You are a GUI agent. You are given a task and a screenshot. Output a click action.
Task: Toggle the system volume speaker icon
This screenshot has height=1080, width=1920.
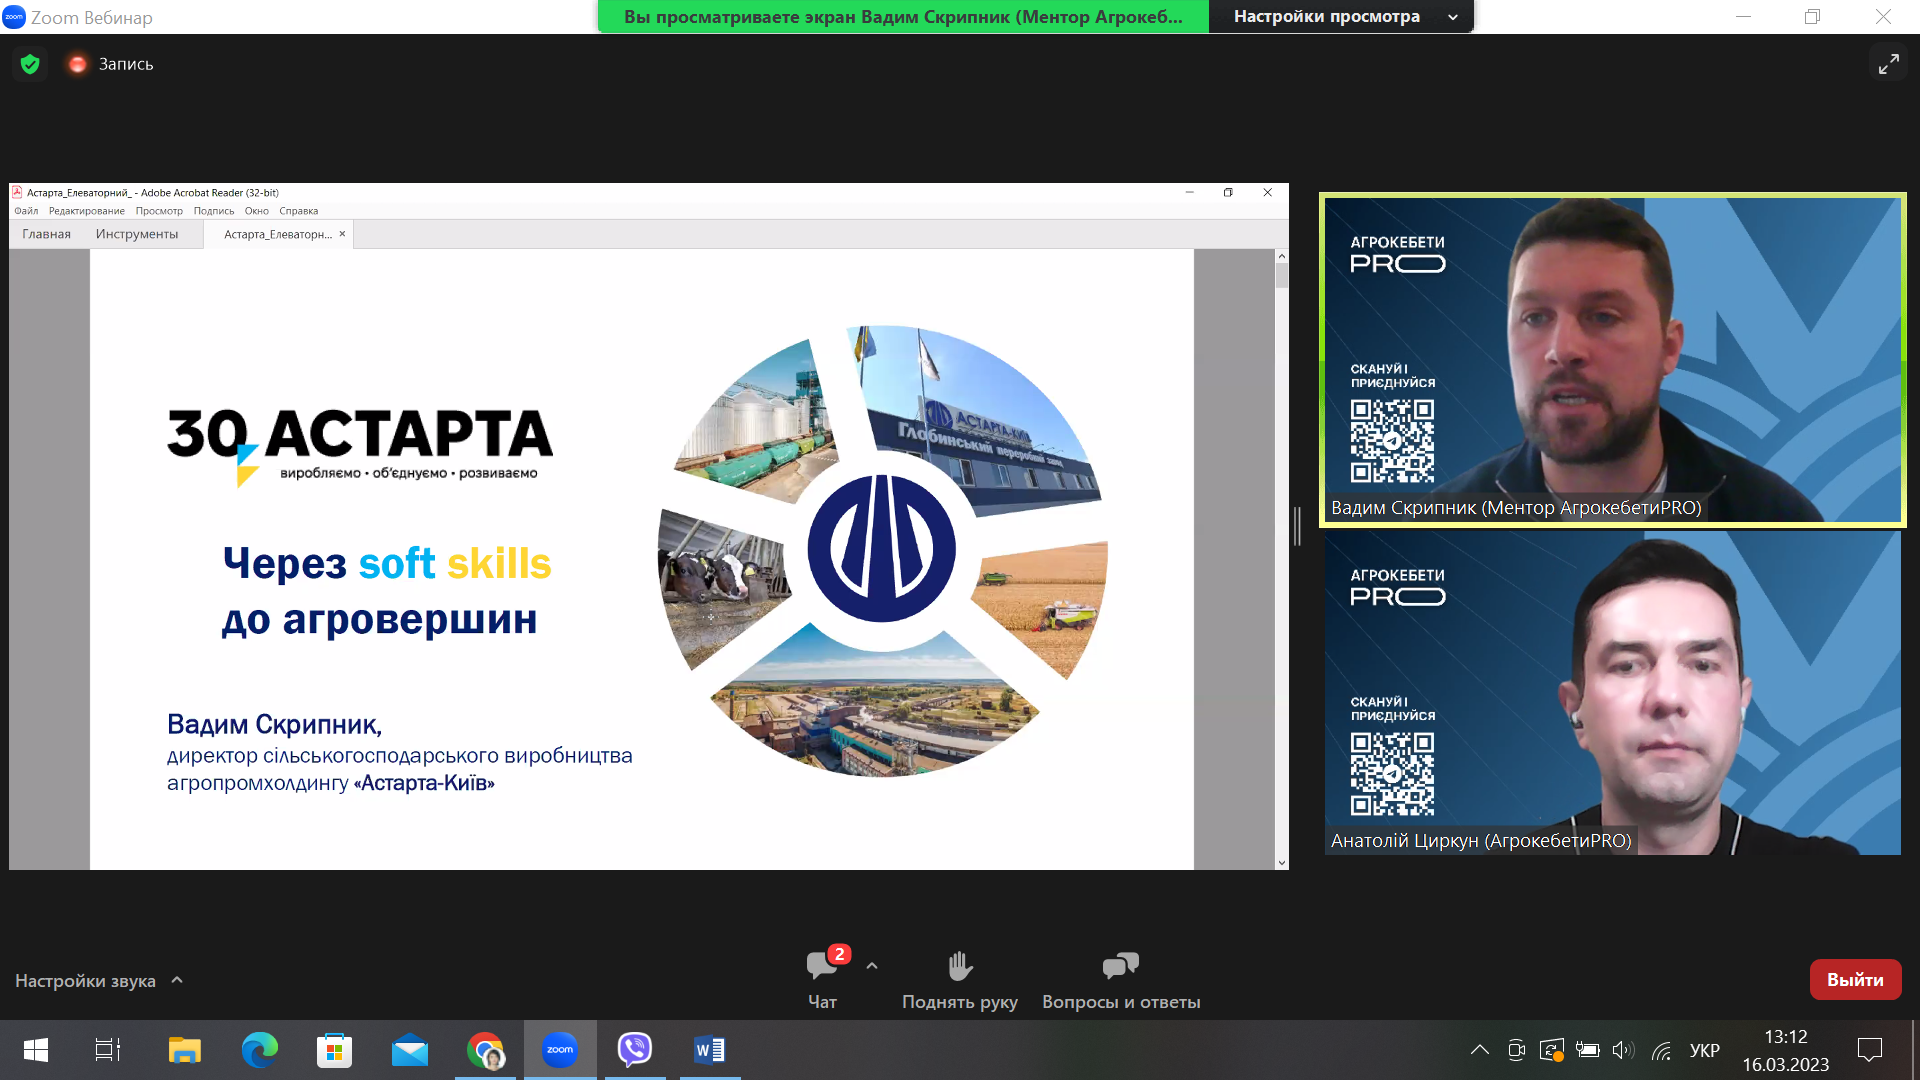(x=1622, y=1050)
